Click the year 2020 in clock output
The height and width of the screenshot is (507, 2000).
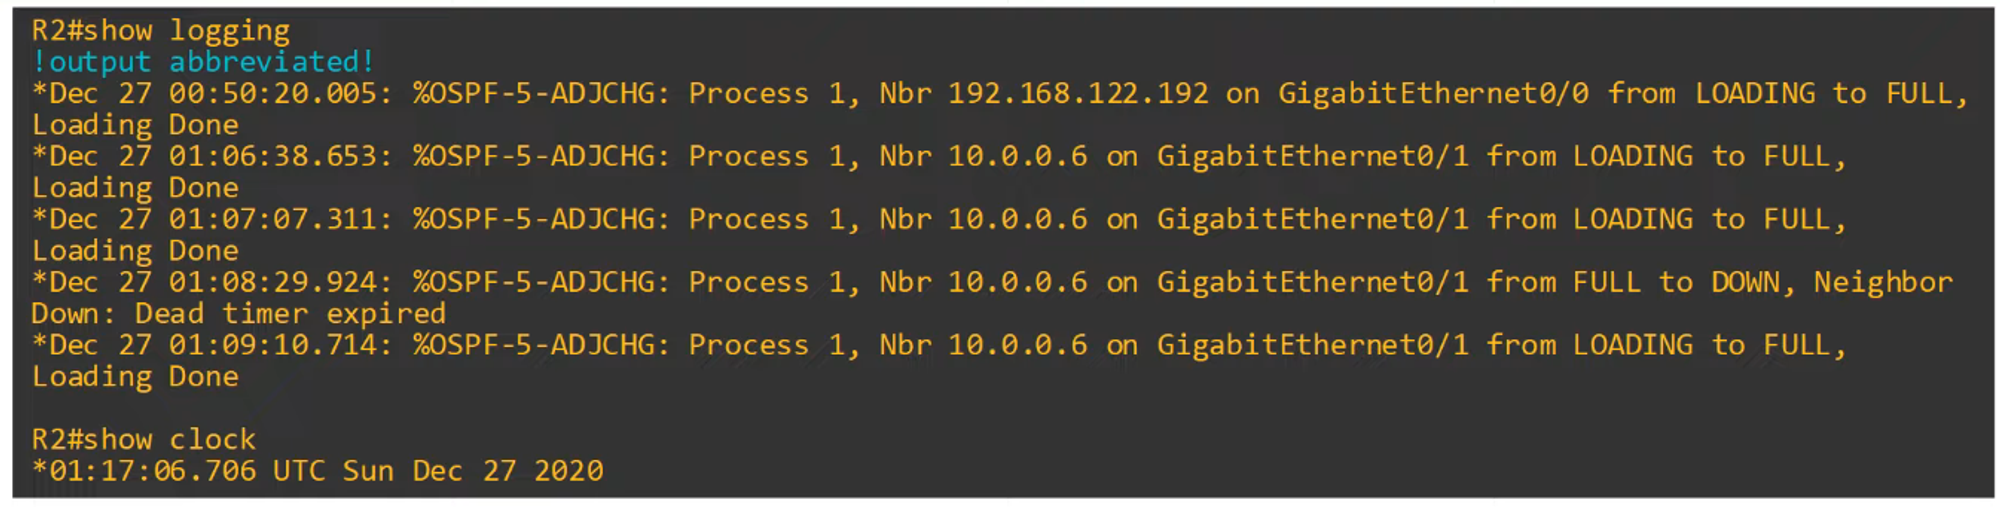[568, 471]
